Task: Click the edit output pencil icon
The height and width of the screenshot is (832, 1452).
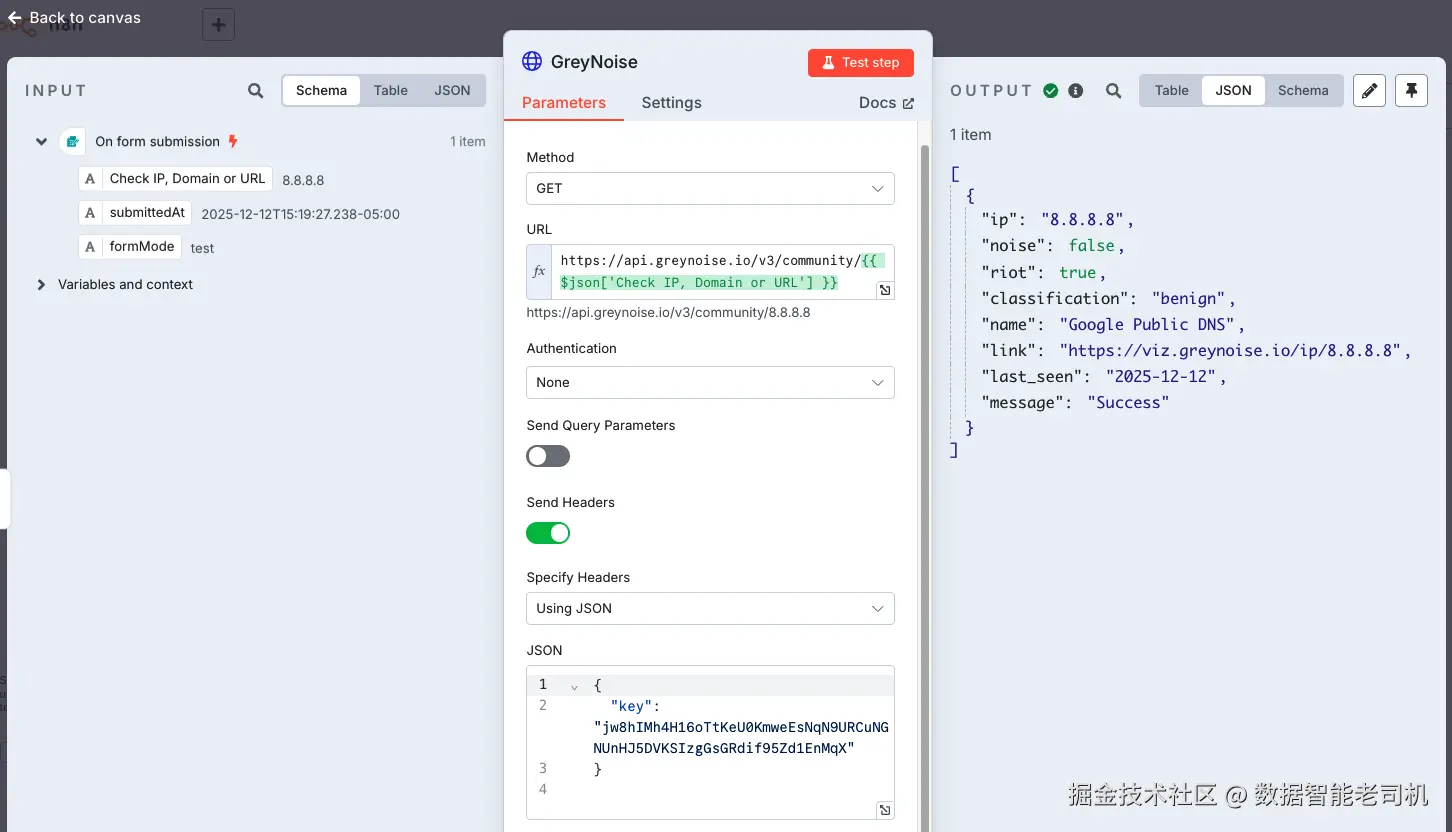Action: (x=1369, y=91)
